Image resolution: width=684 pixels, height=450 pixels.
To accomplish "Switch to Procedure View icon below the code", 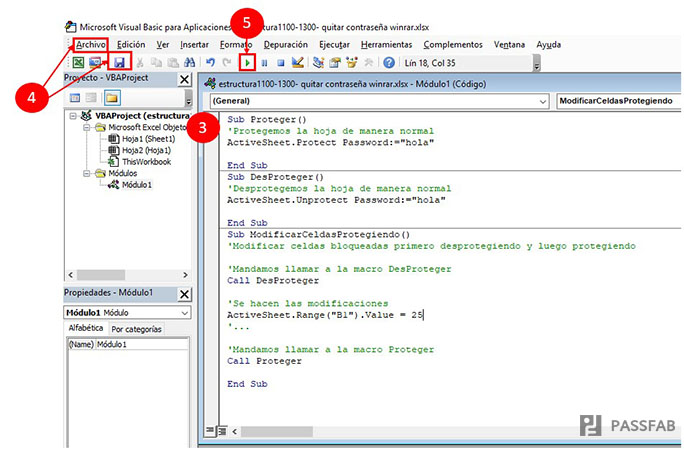I will (x=210, y=431).
